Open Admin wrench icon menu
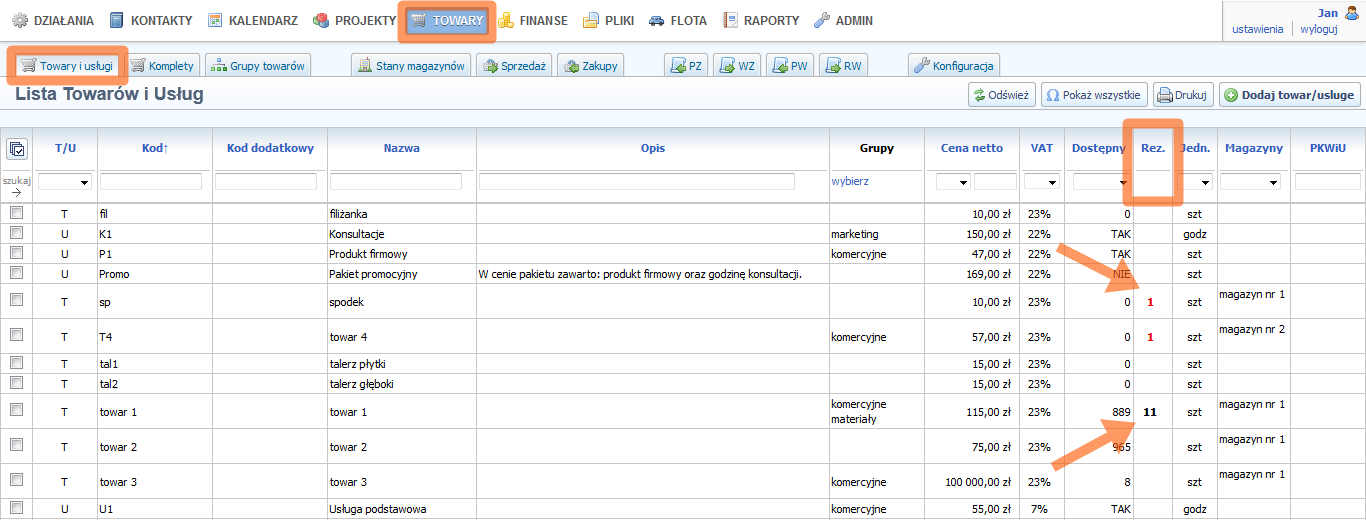The image size is (1366, 520). pos(822,20)
